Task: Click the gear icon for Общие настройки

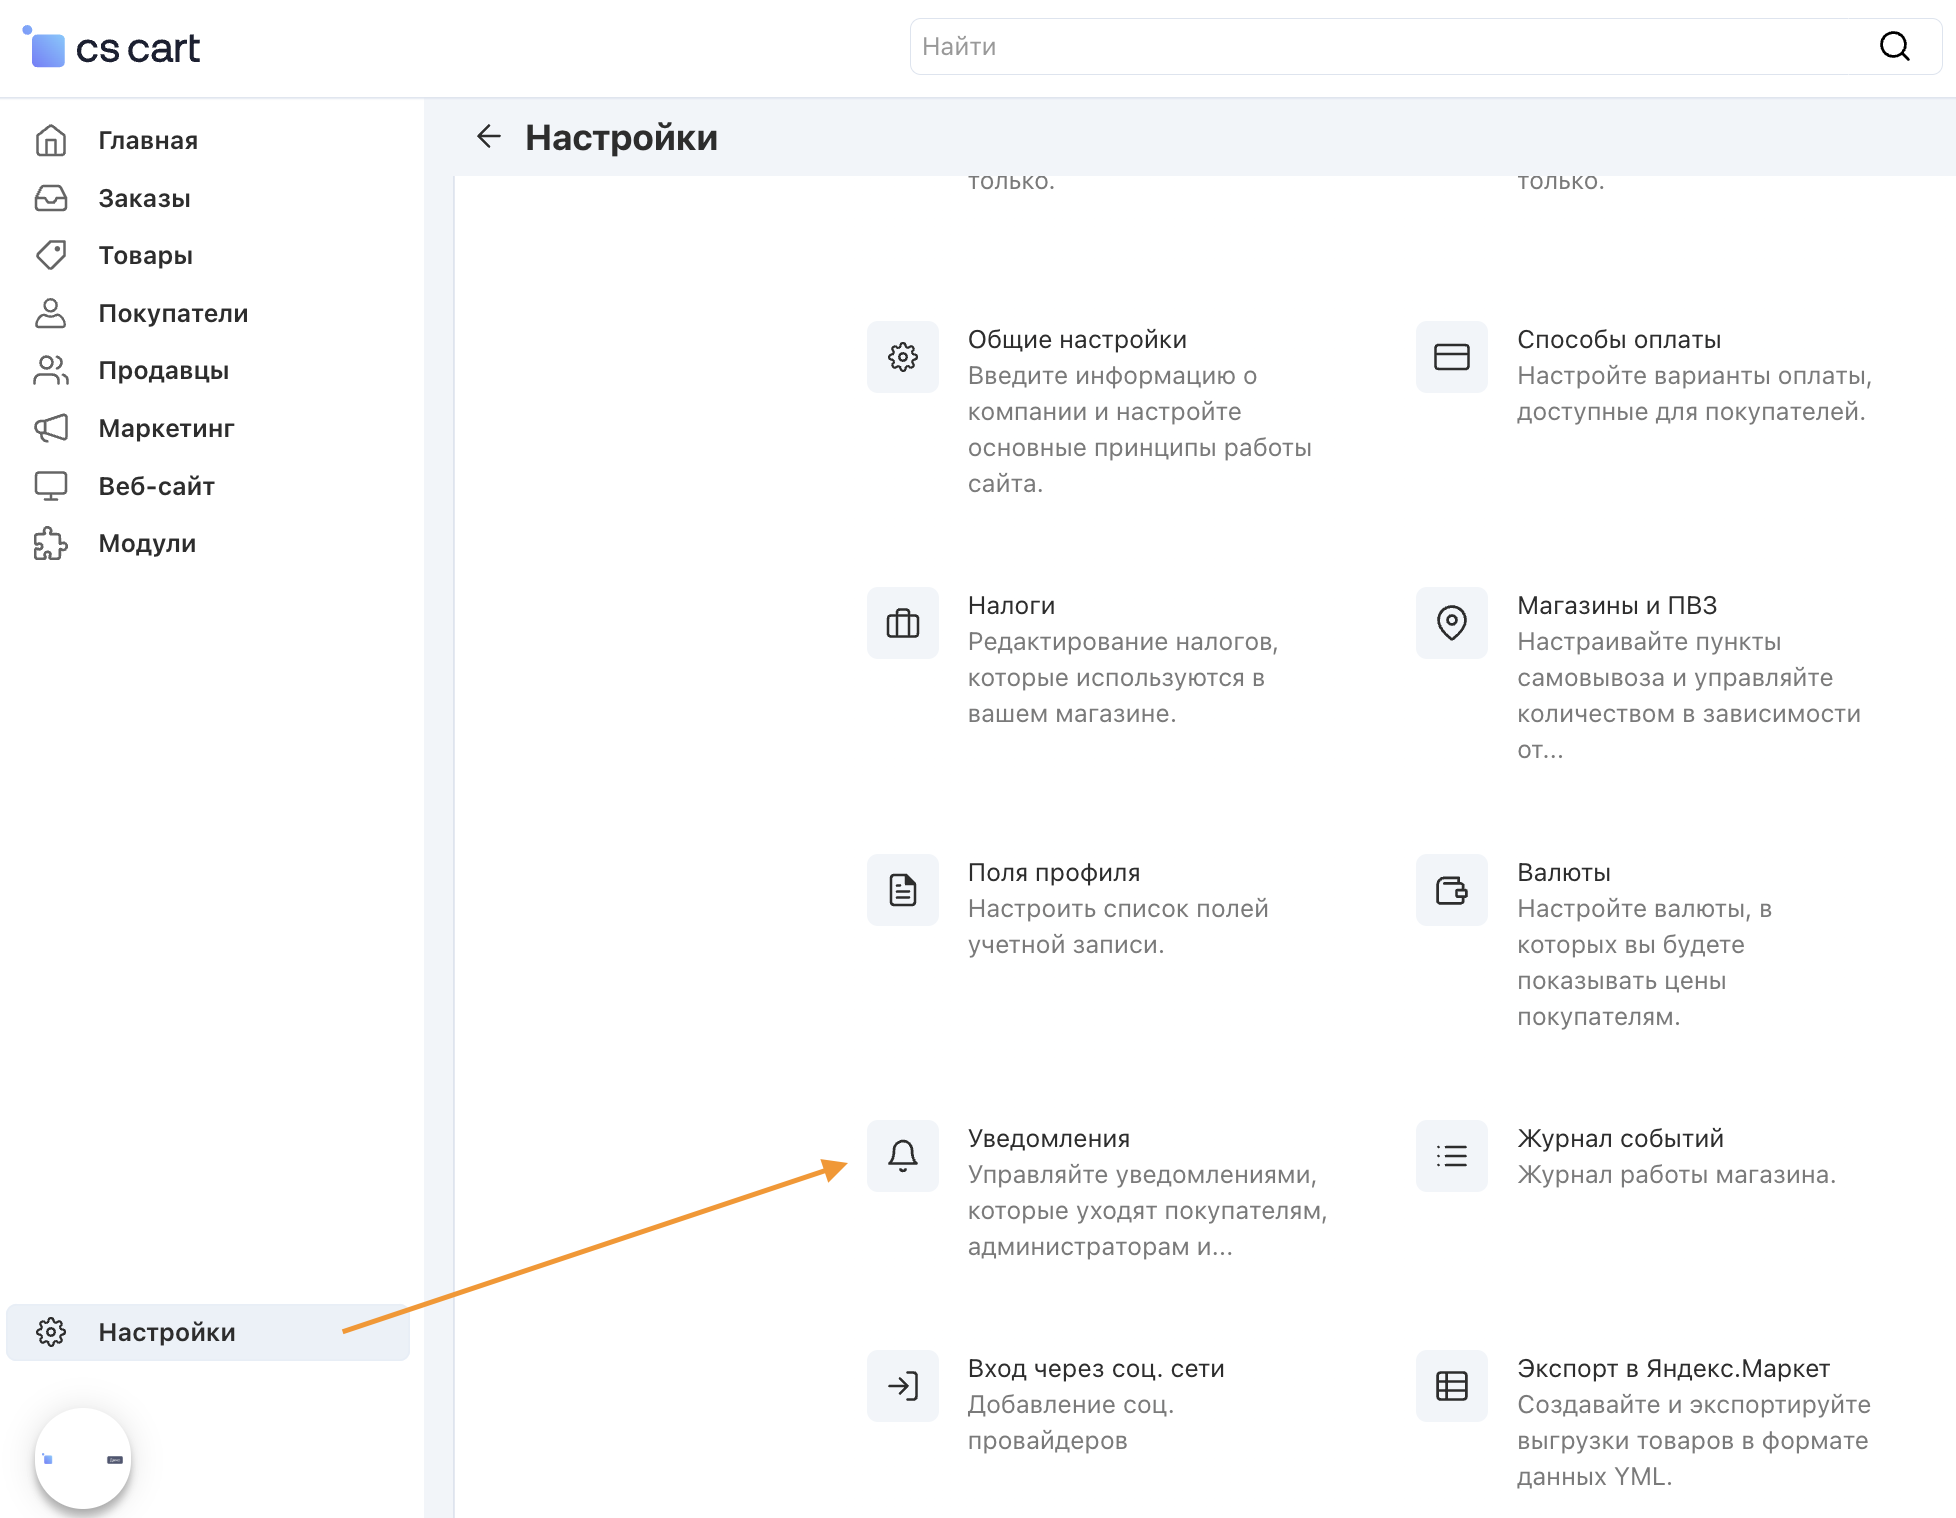Action: pyautogui.click(x=902, y=357)
